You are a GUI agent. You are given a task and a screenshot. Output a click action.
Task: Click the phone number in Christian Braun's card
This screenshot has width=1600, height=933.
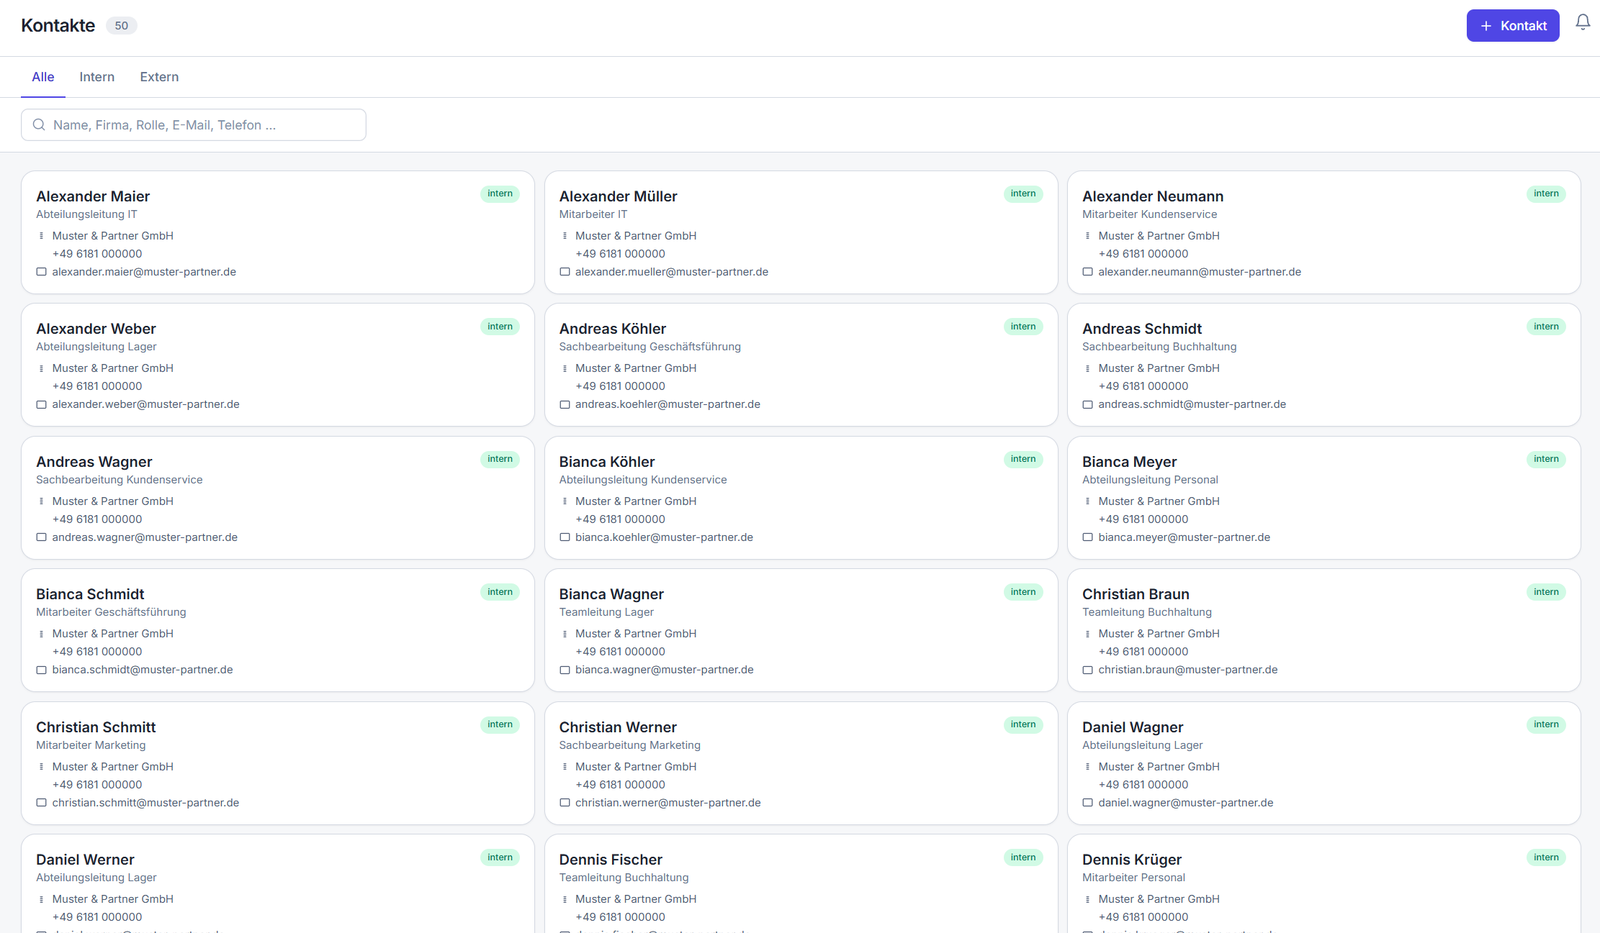(x=1143, y=652)
